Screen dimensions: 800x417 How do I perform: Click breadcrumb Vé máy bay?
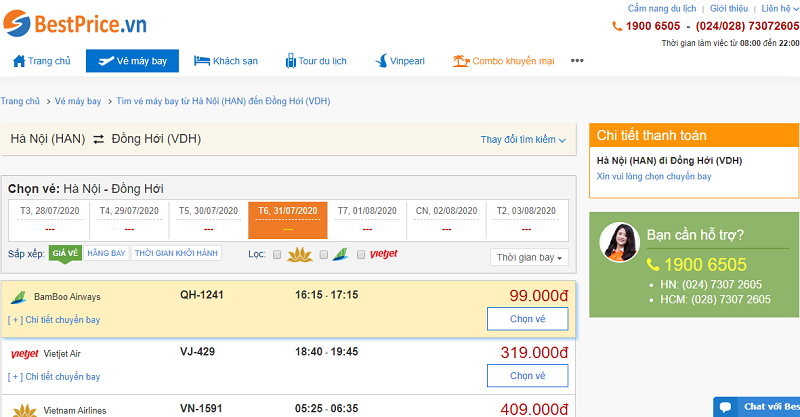[78, 101]
